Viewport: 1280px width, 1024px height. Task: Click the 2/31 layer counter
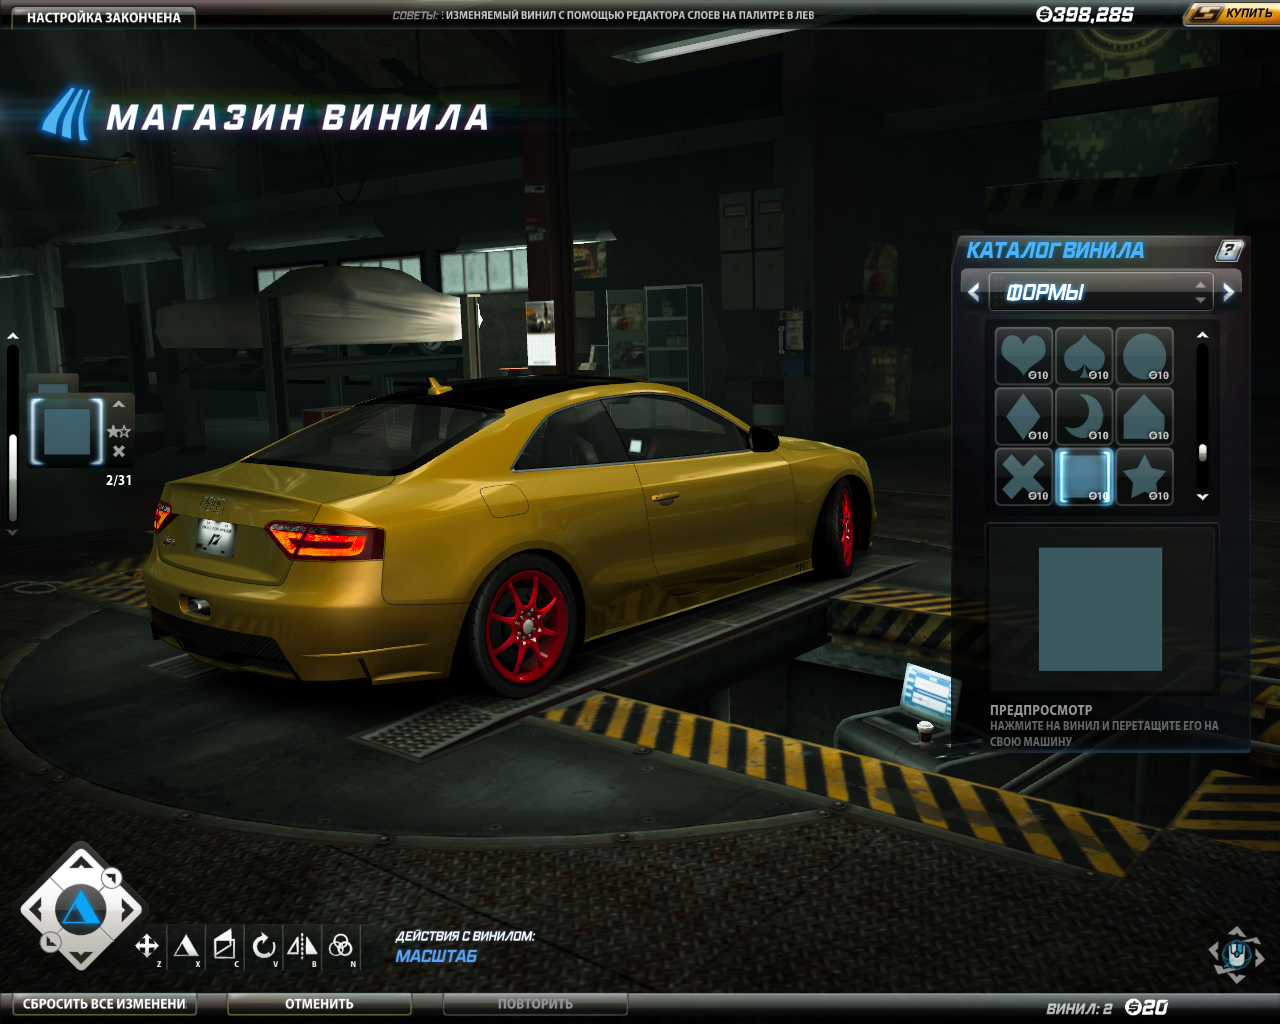(x=119, y=480)
